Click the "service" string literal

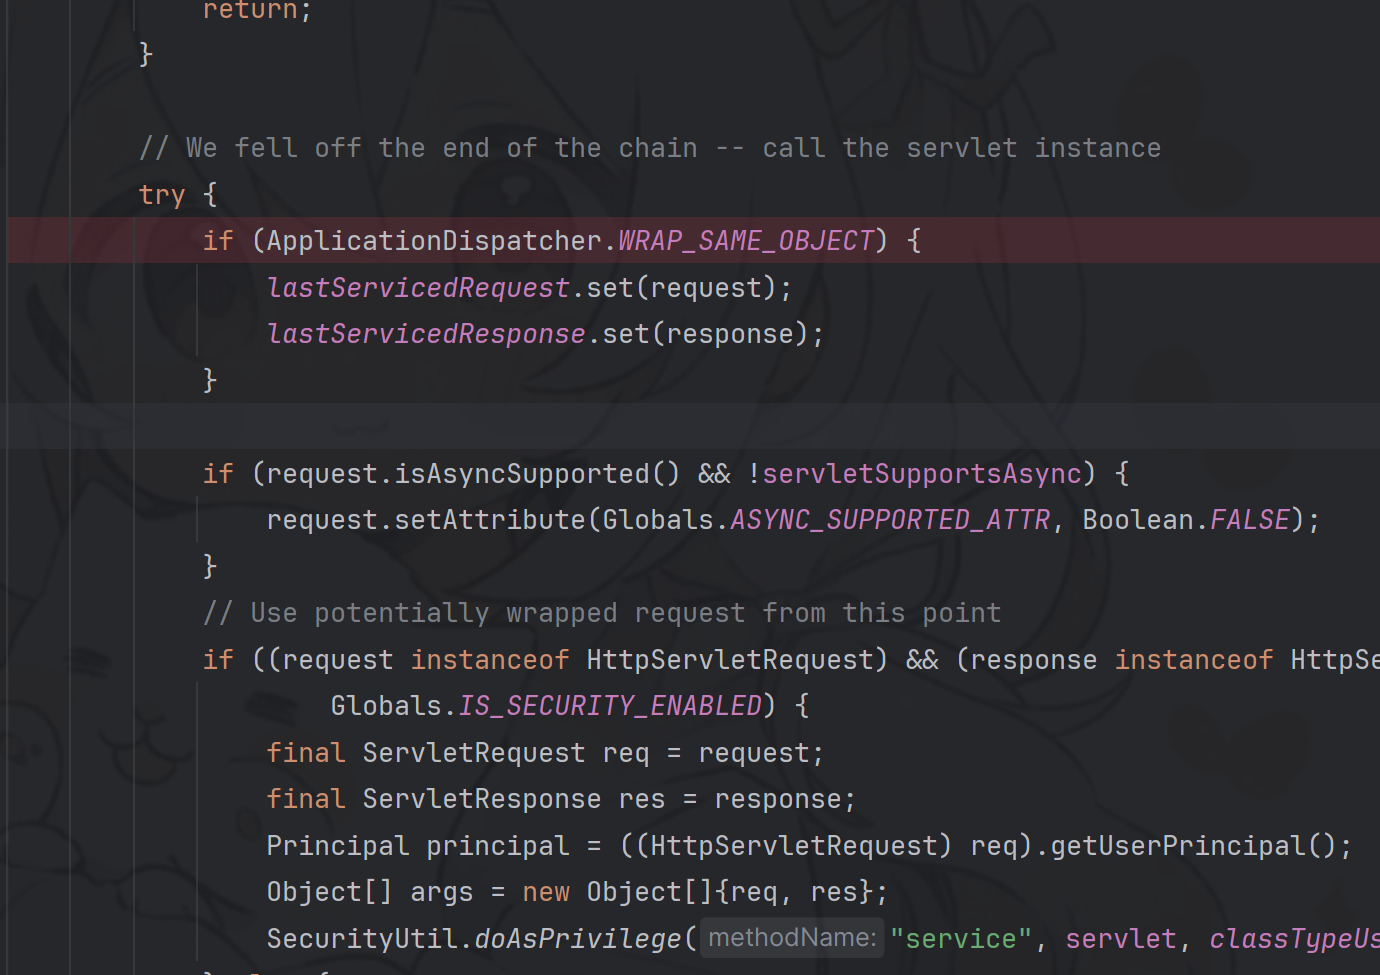[961, 939]
